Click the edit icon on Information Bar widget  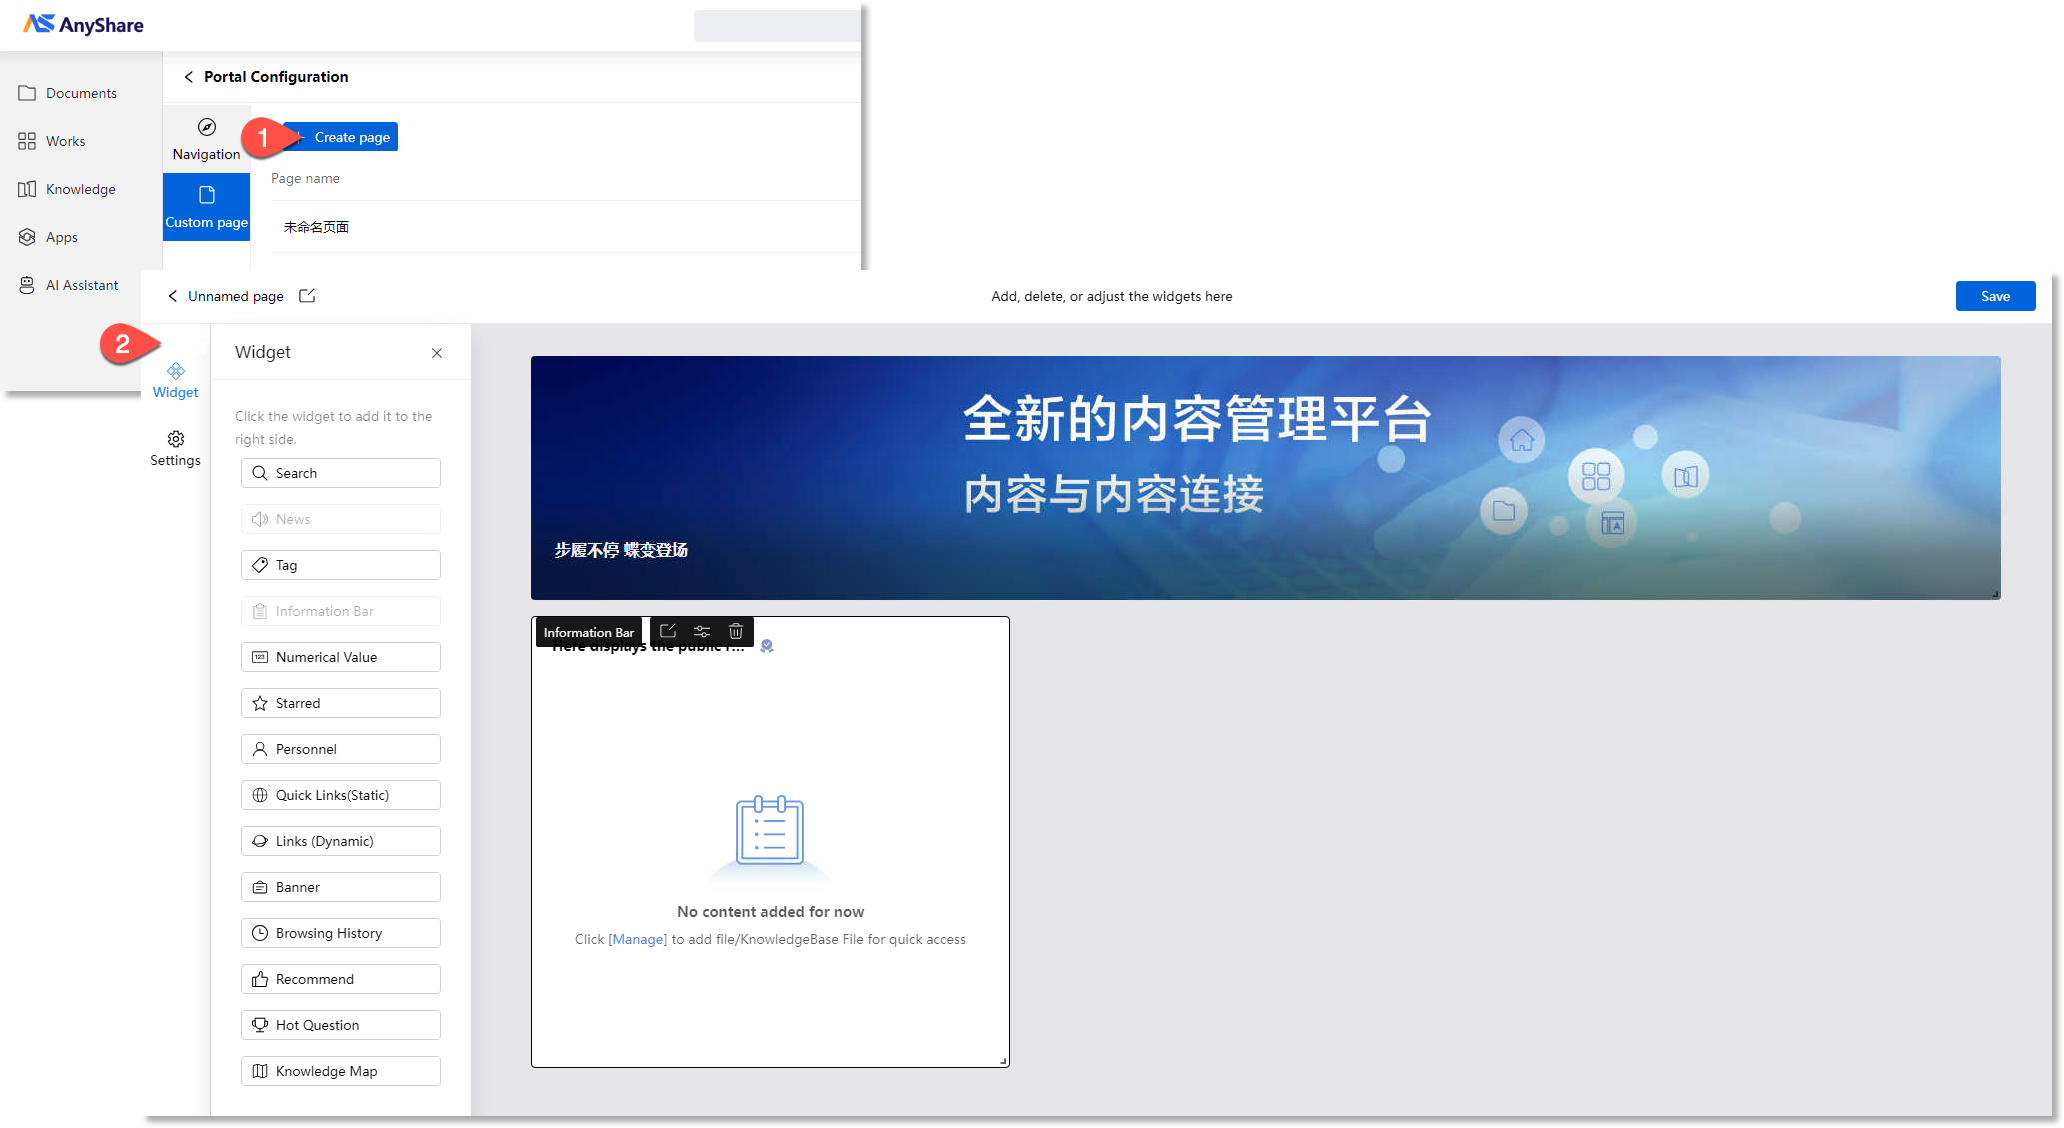[x=668, y=631]
